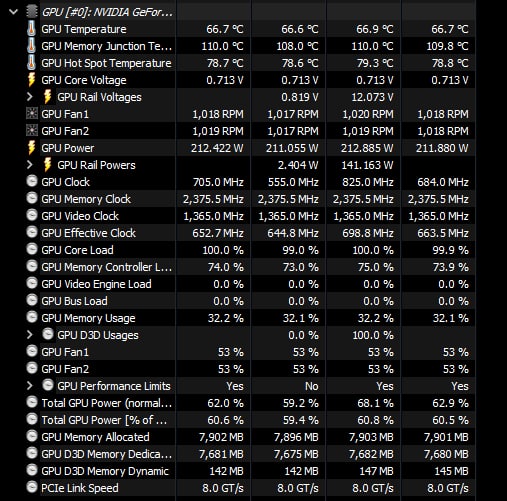Select the GPU Temperature sensor row label
The image size is (507, 501).
(x=84, y=29)
